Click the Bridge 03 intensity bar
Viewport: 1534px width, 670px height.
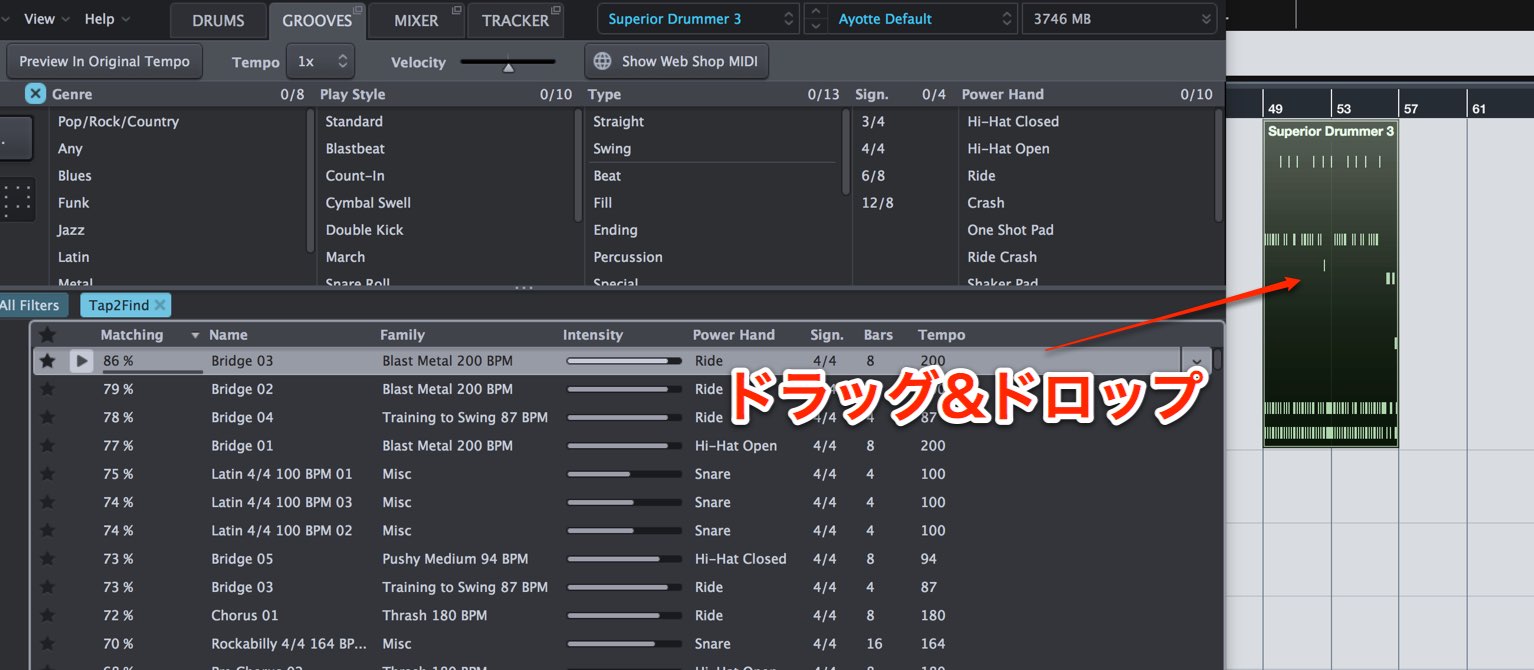click(624, 361)
